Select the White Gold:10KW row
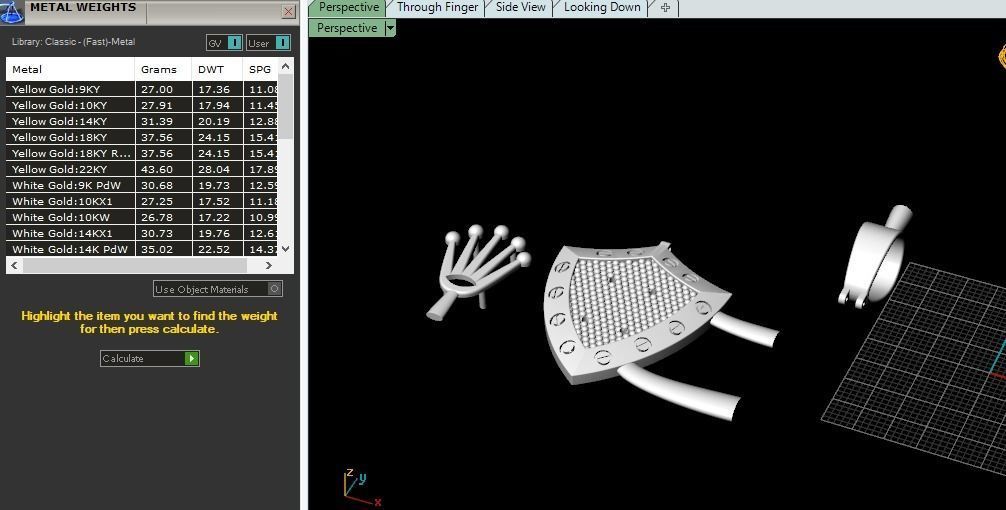Viewport: 1006px width, 510px height. point(142,217)
